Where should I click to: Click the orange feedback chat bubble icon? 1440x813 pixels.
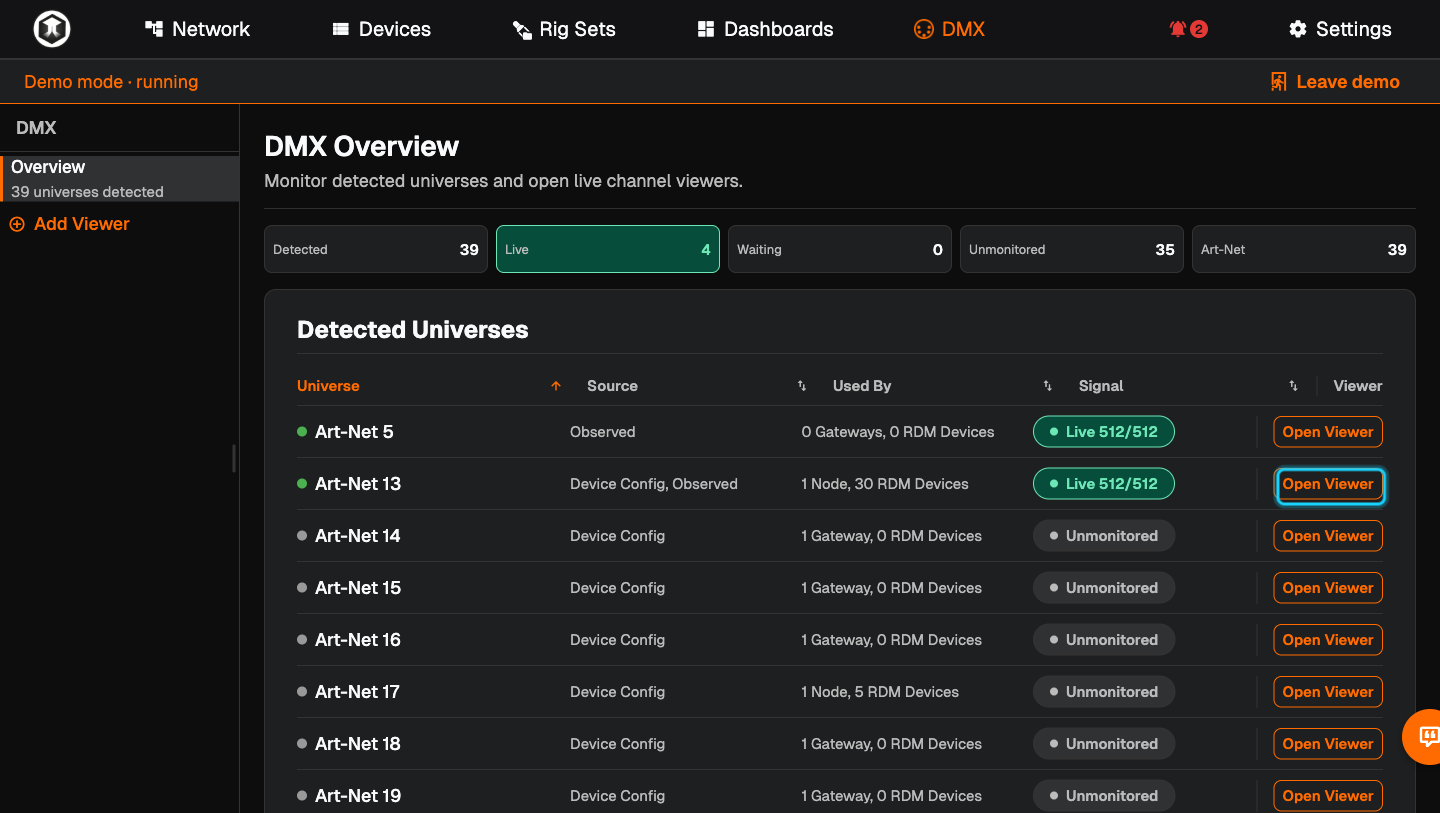(1427, 737)
